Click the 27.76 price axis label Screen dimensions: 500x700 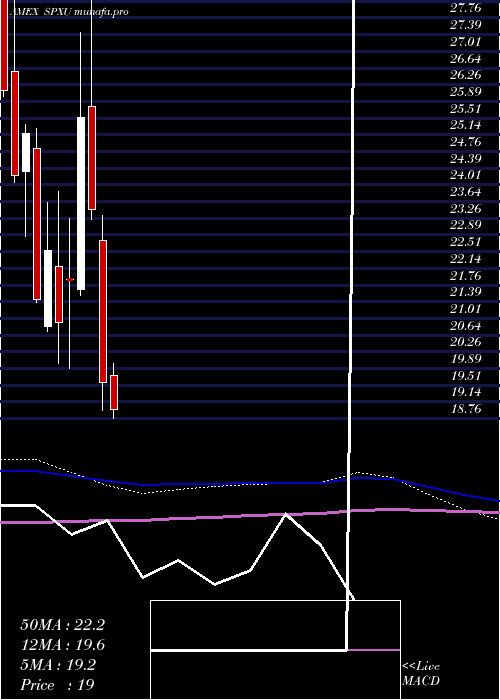point(466,8)
